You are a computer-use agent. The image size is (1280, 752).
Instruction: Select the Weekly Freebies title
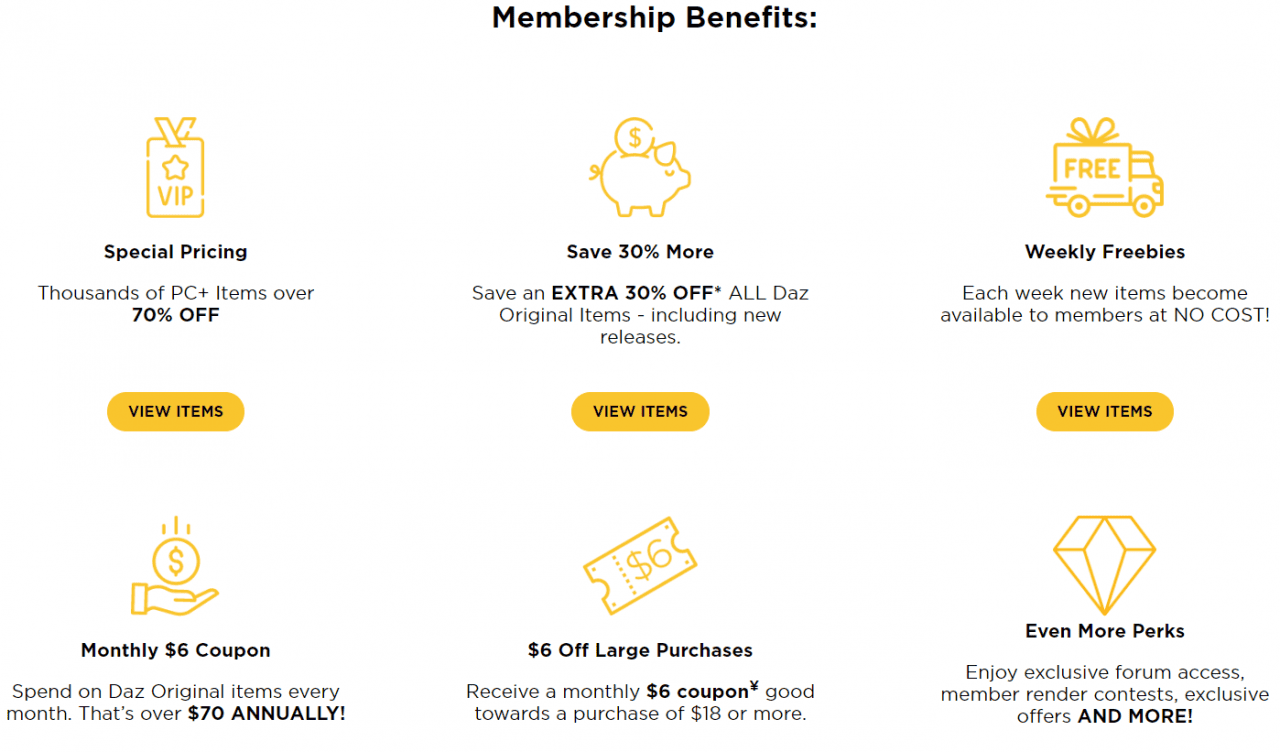point(1105,252)
